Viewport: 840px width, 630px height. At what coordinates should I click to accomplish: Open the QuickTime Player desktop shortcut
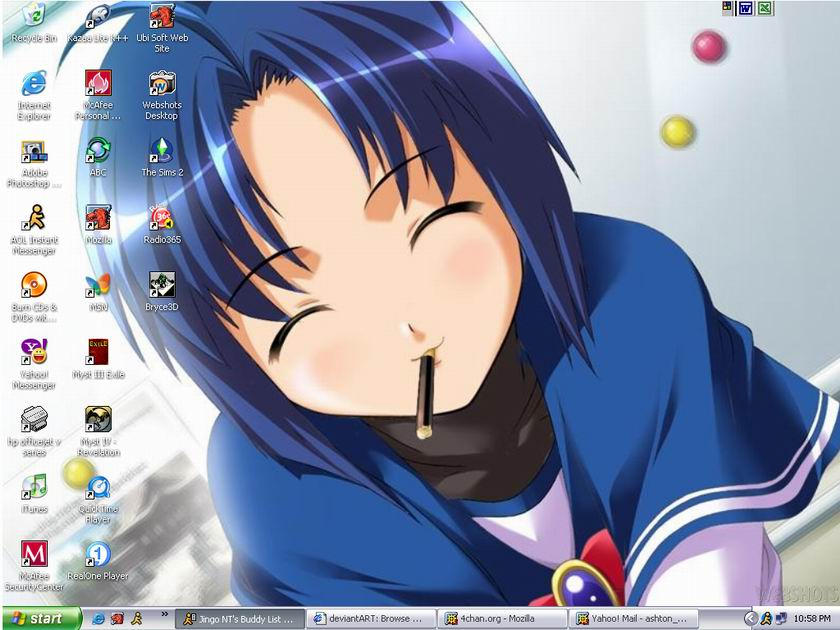click(x=98, y=500)
